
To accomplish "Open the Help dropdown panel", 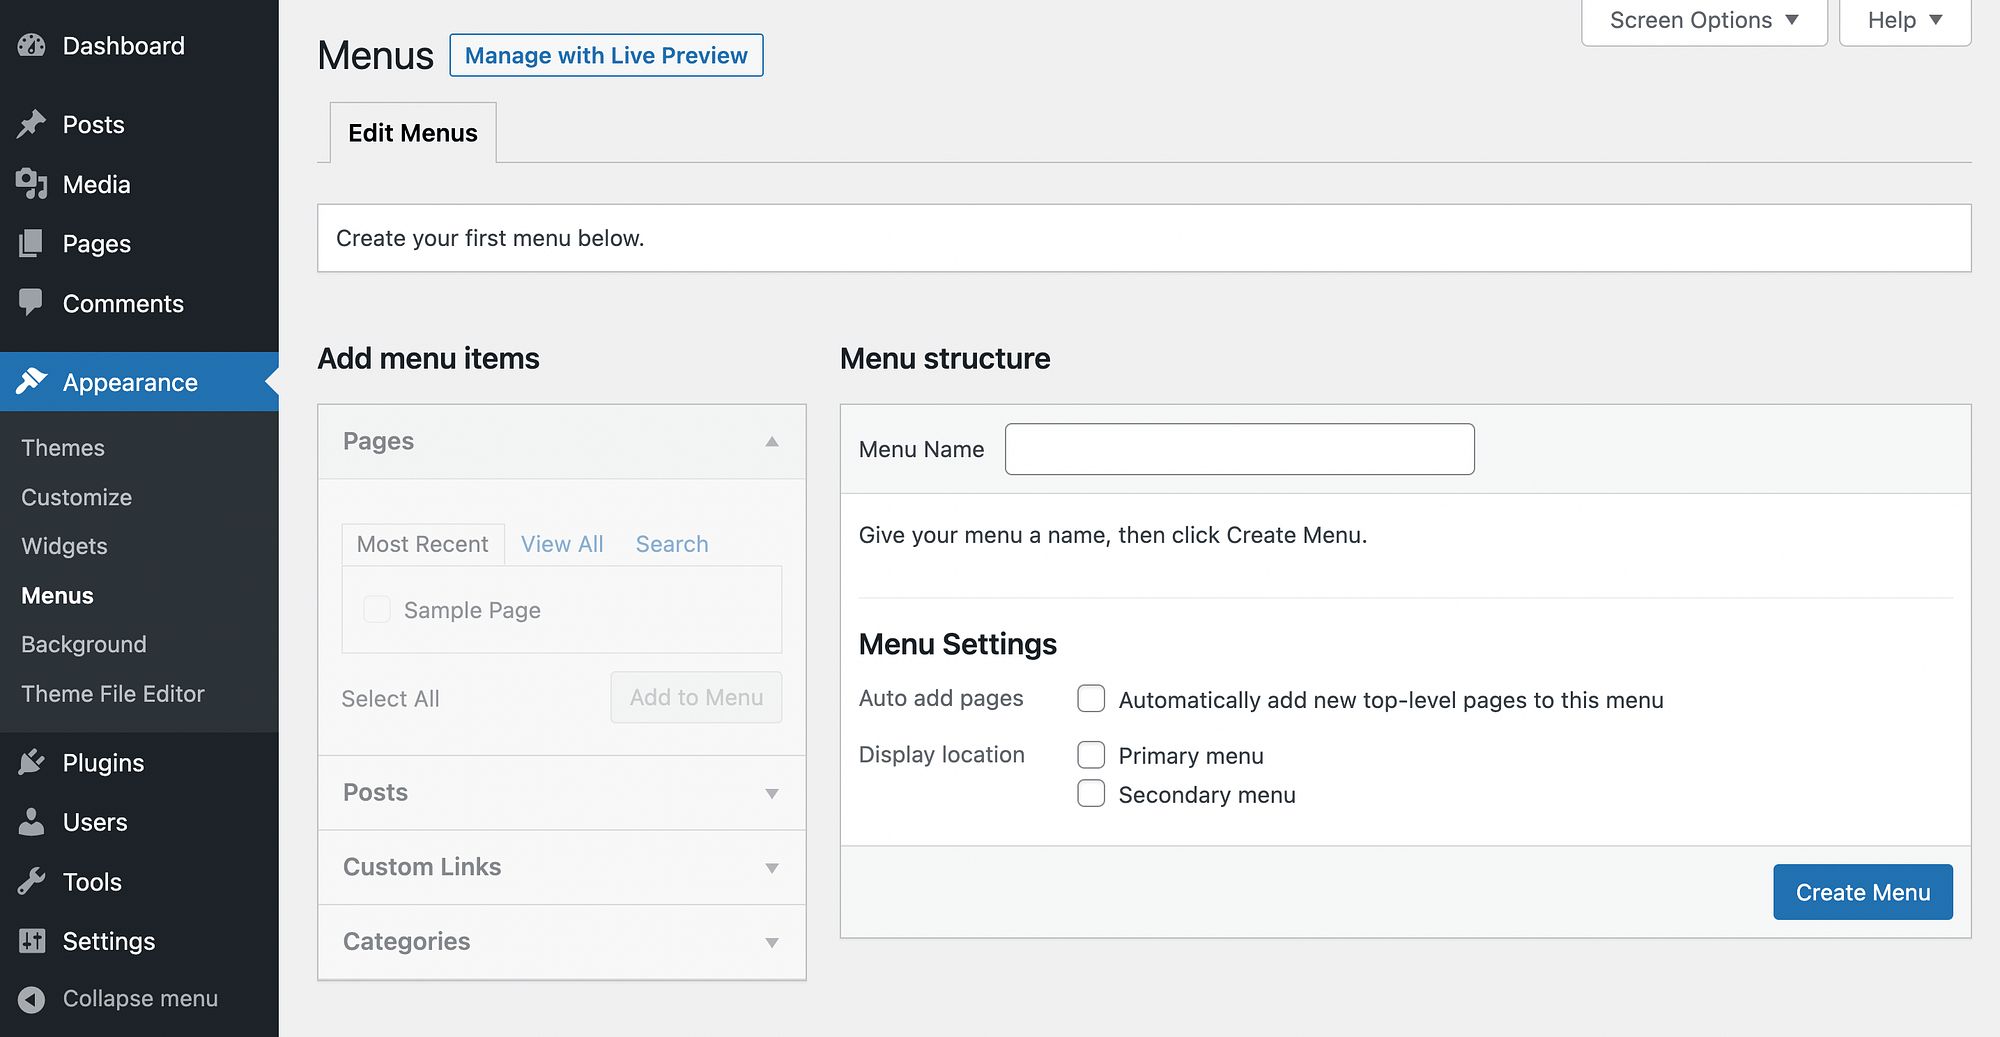I will 1905,21.
